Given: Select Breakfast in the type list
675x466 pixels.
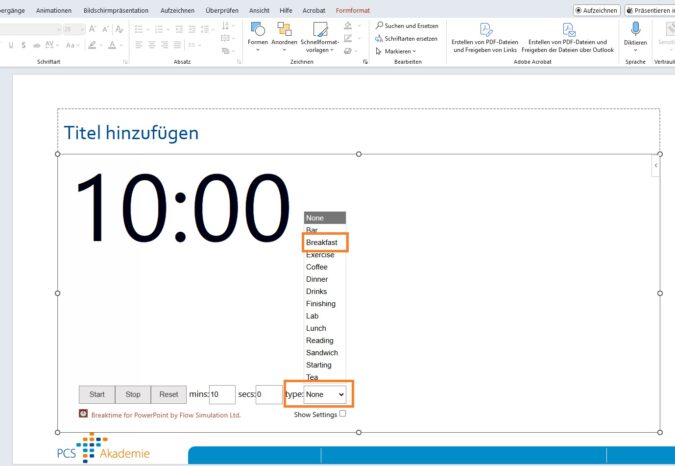Looking at the screenshot, I should [x=325, y=242].
